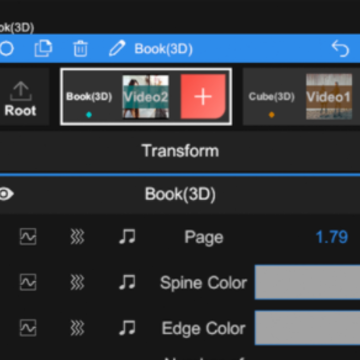Click the duplicate layer icon in blue toolbar
This screenshot has height=360, width=360.
(x=43, y=49)
